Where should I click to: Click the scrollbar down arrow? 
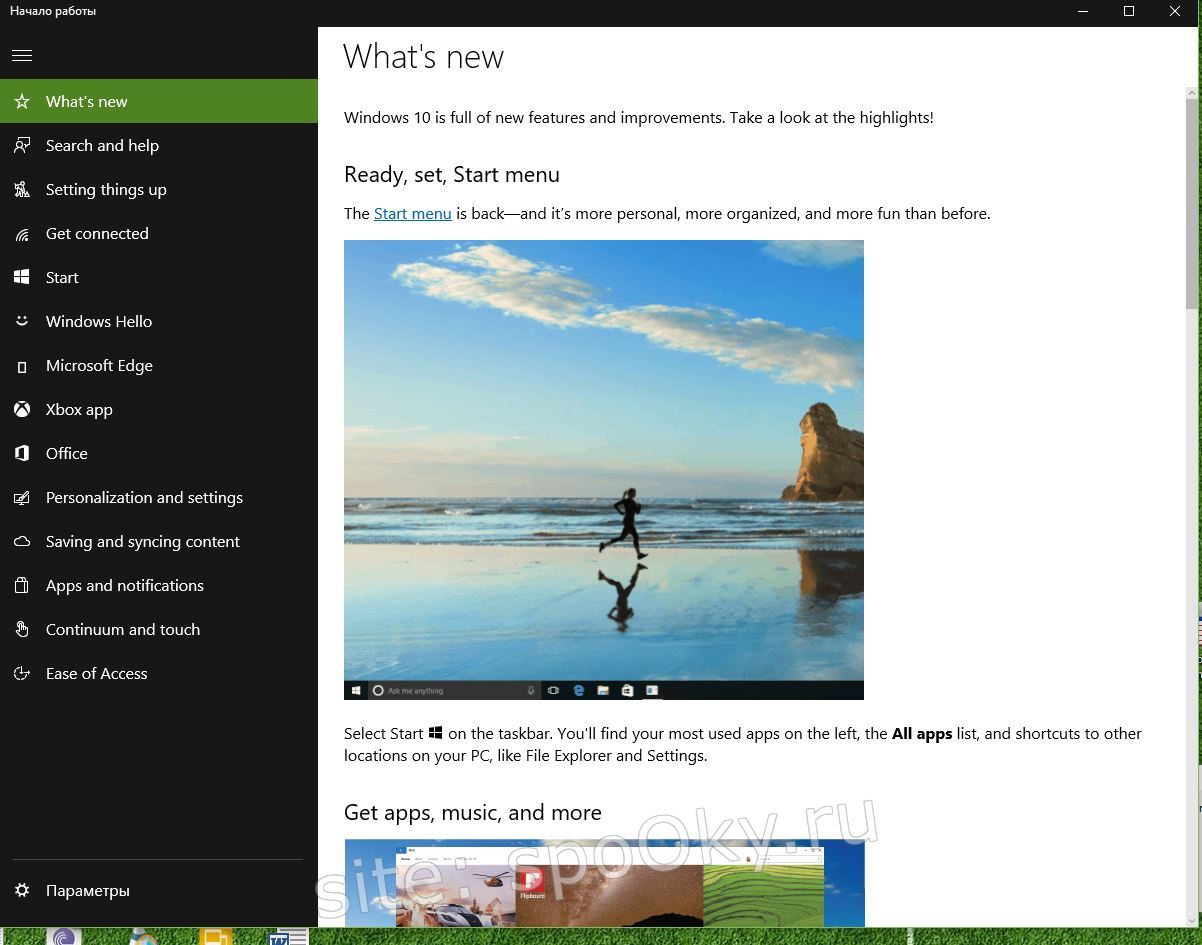(x=1192, y=919)
